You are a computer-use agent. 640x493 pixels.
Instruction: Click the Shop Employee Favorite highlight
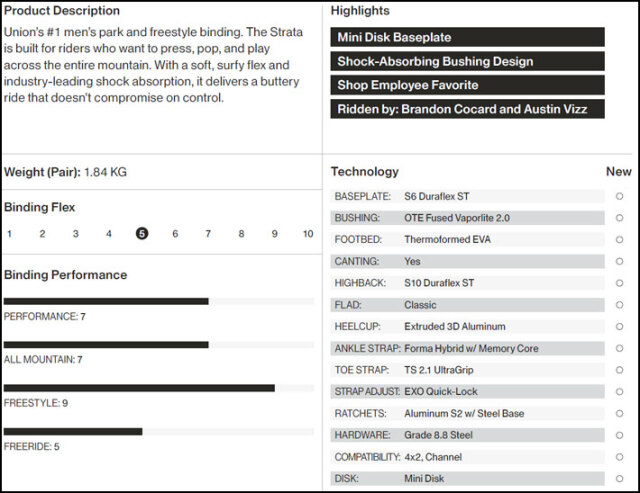coord(467,85)
